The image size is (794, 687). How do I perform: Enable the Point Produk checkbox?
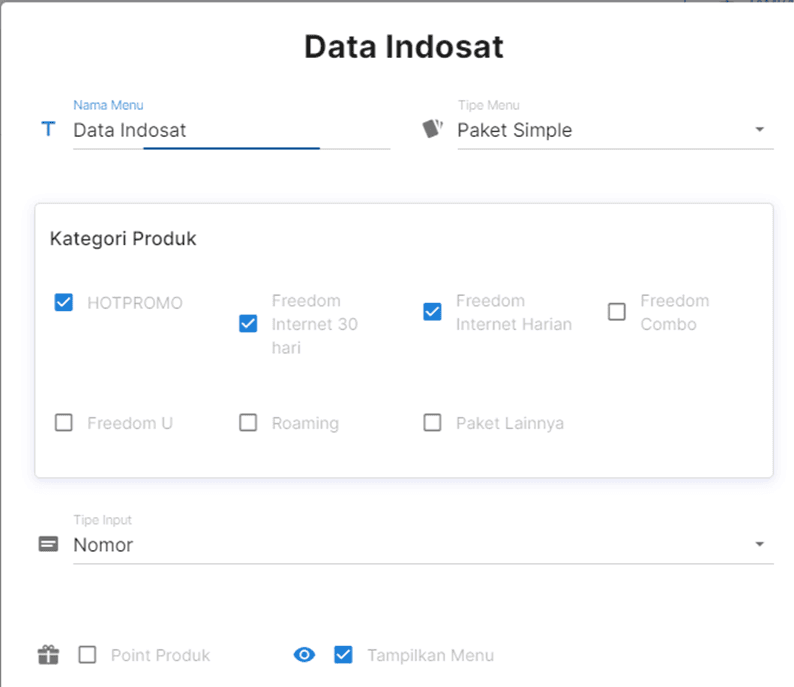tap(88, 655)
